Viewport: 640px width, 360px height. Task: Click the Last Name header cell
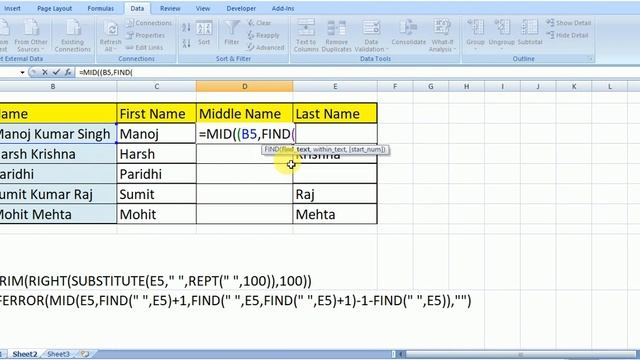335,113
